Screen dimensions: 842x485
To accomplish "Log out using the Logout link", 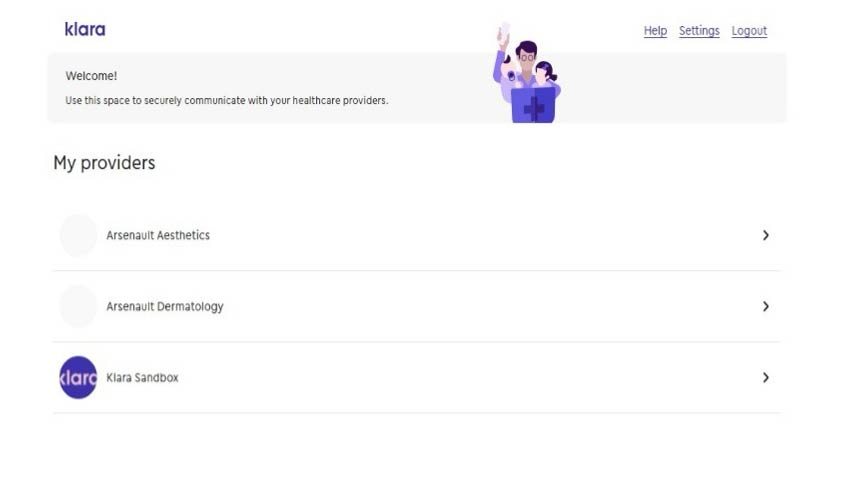I will (749, 31).
